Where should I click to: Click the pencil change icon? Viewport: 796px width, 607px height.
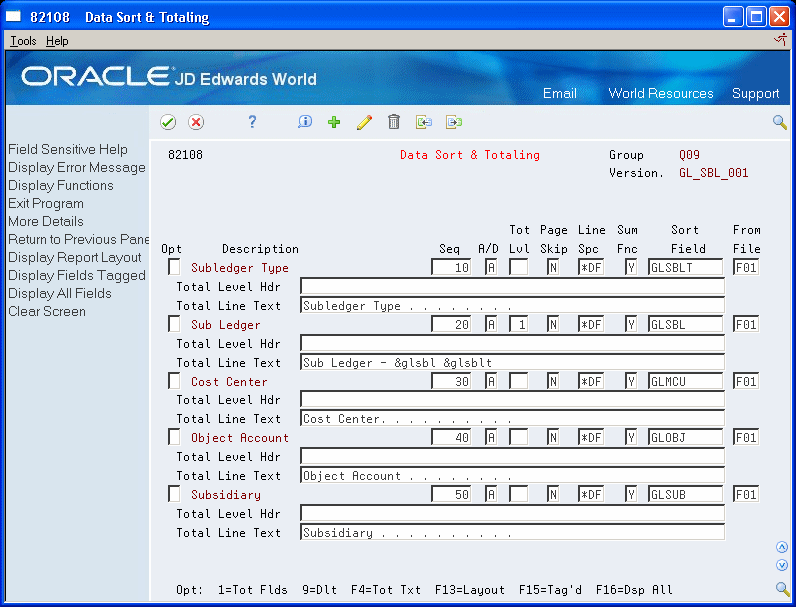[364, 122]
